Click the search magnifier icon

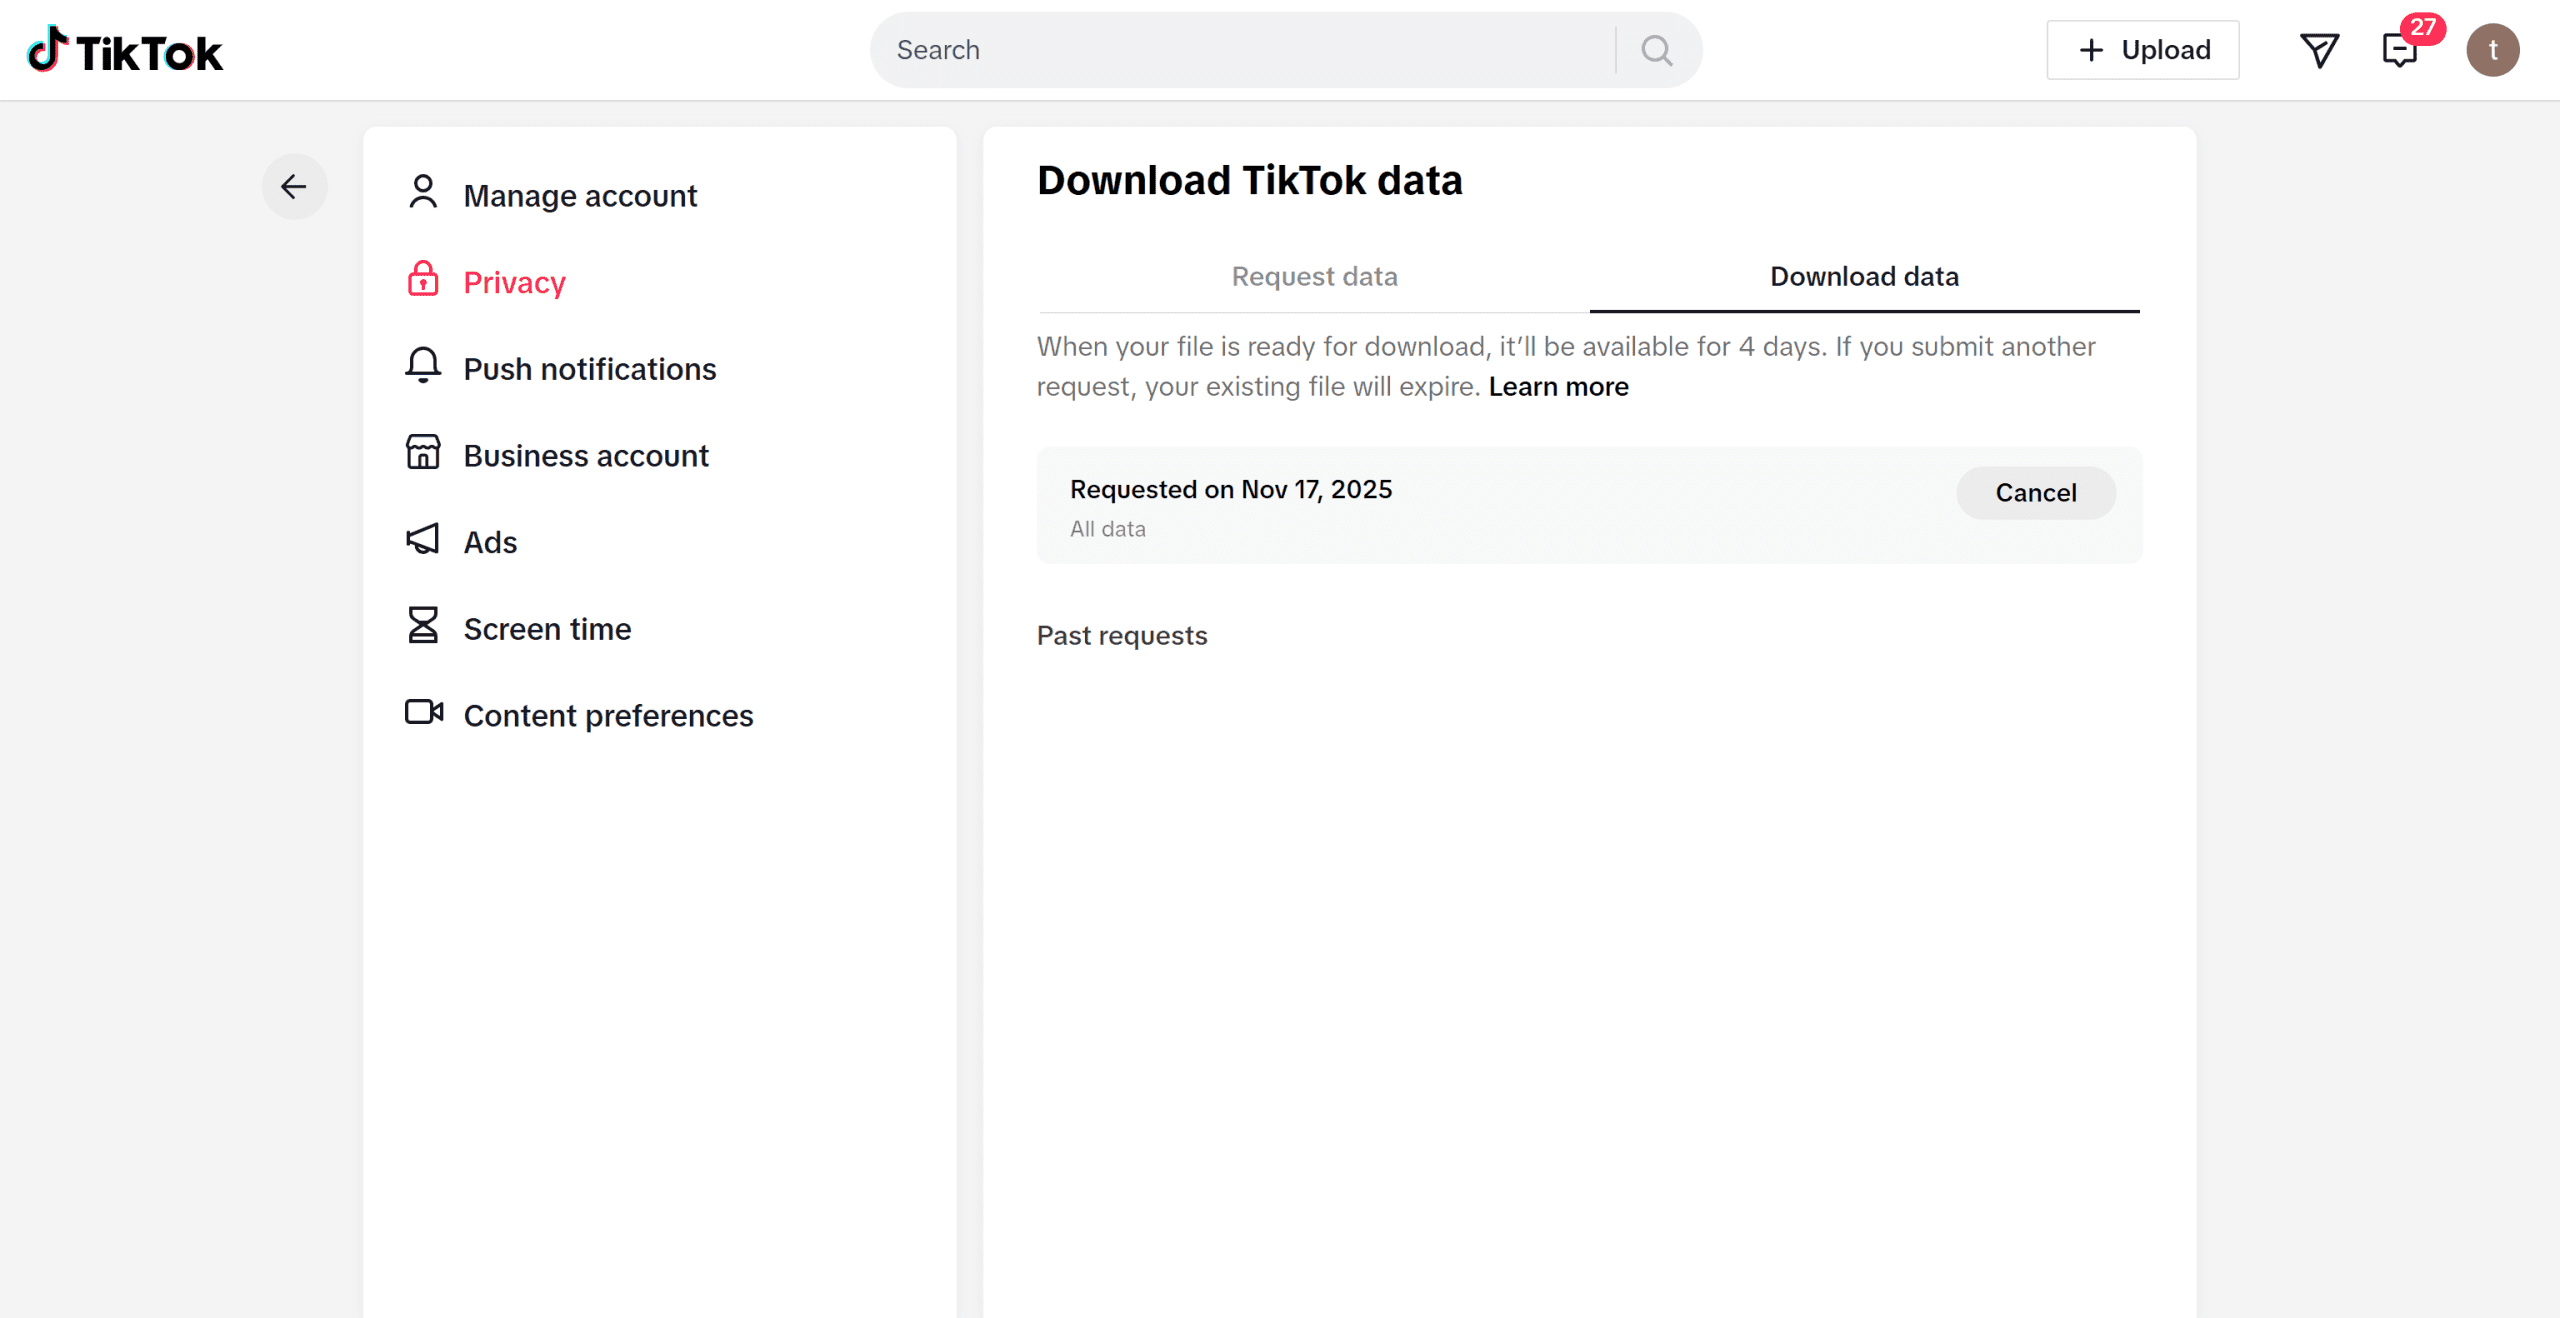coord(1657,50)
